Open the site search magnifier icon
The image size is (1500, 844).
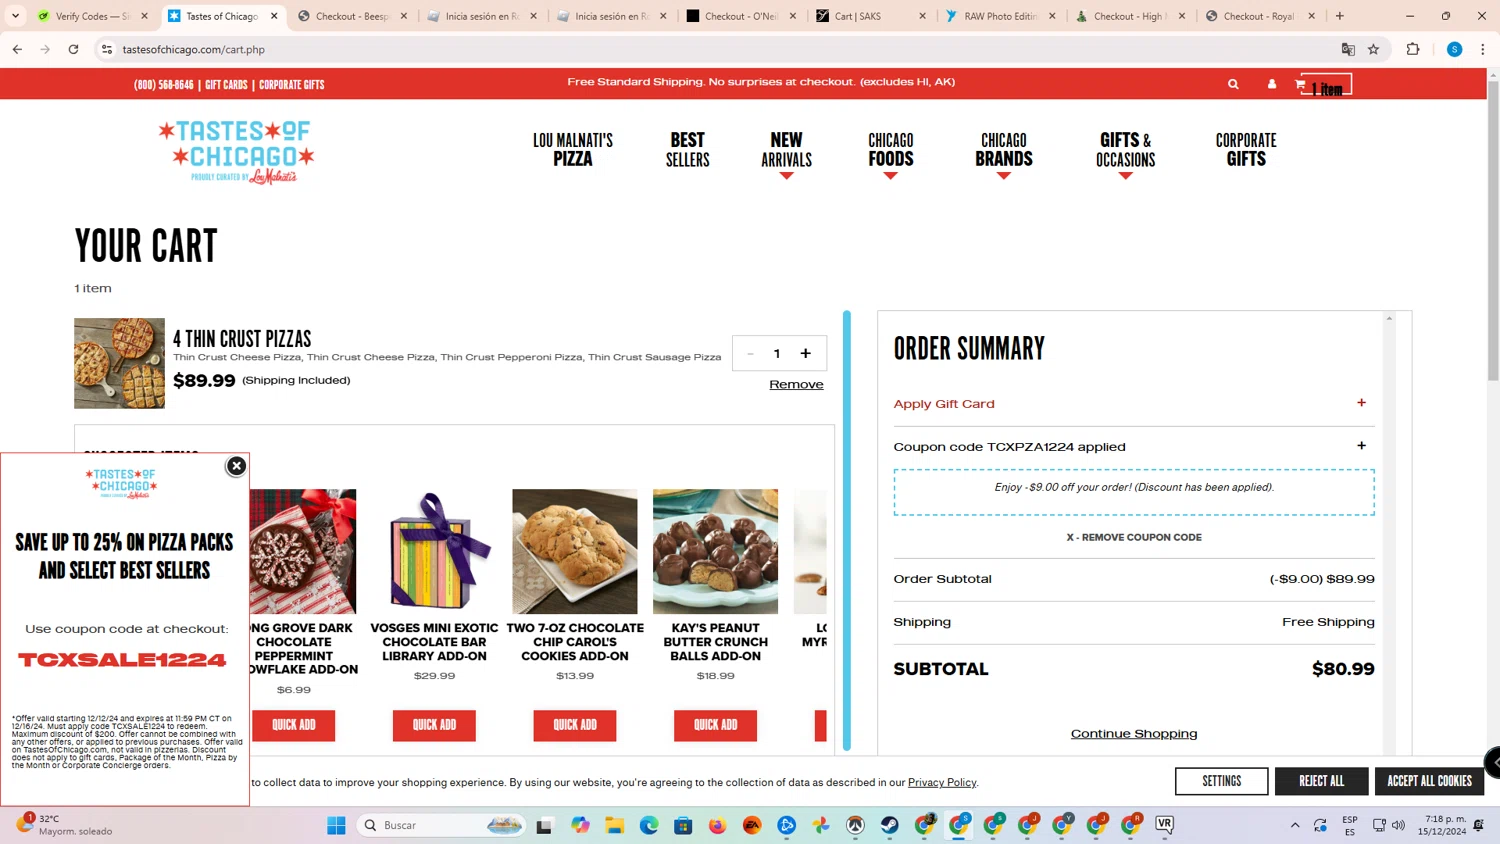(x=1233, y=85)
